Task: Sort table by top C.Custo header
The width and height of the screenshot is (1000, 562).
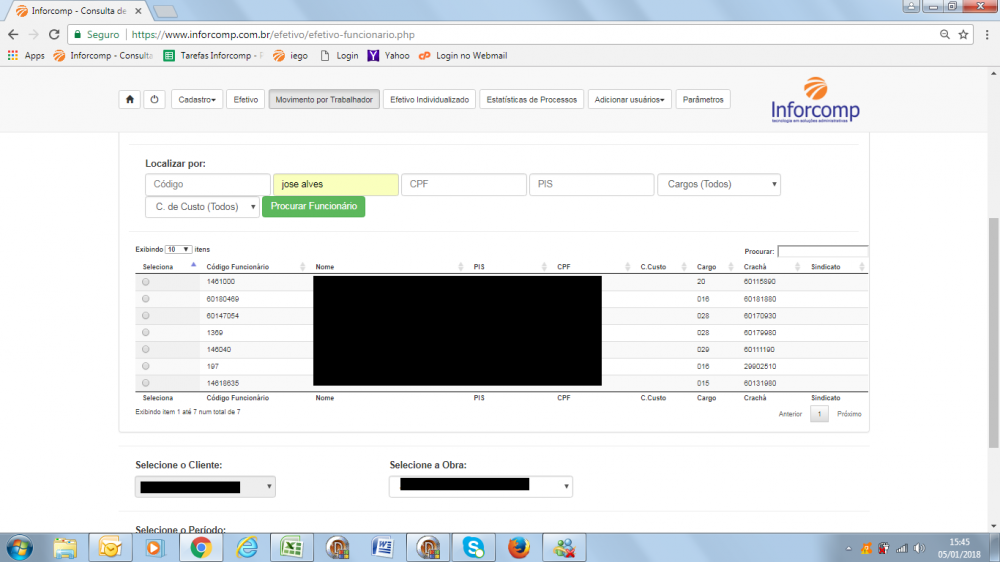Action: pos(653,267)
